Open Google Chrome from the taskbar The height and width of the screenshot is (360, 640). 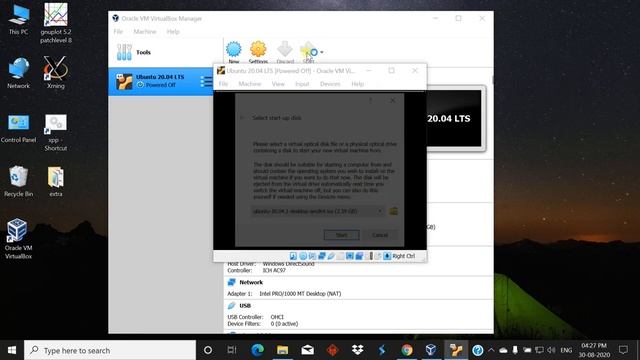[x=406, y=350]
